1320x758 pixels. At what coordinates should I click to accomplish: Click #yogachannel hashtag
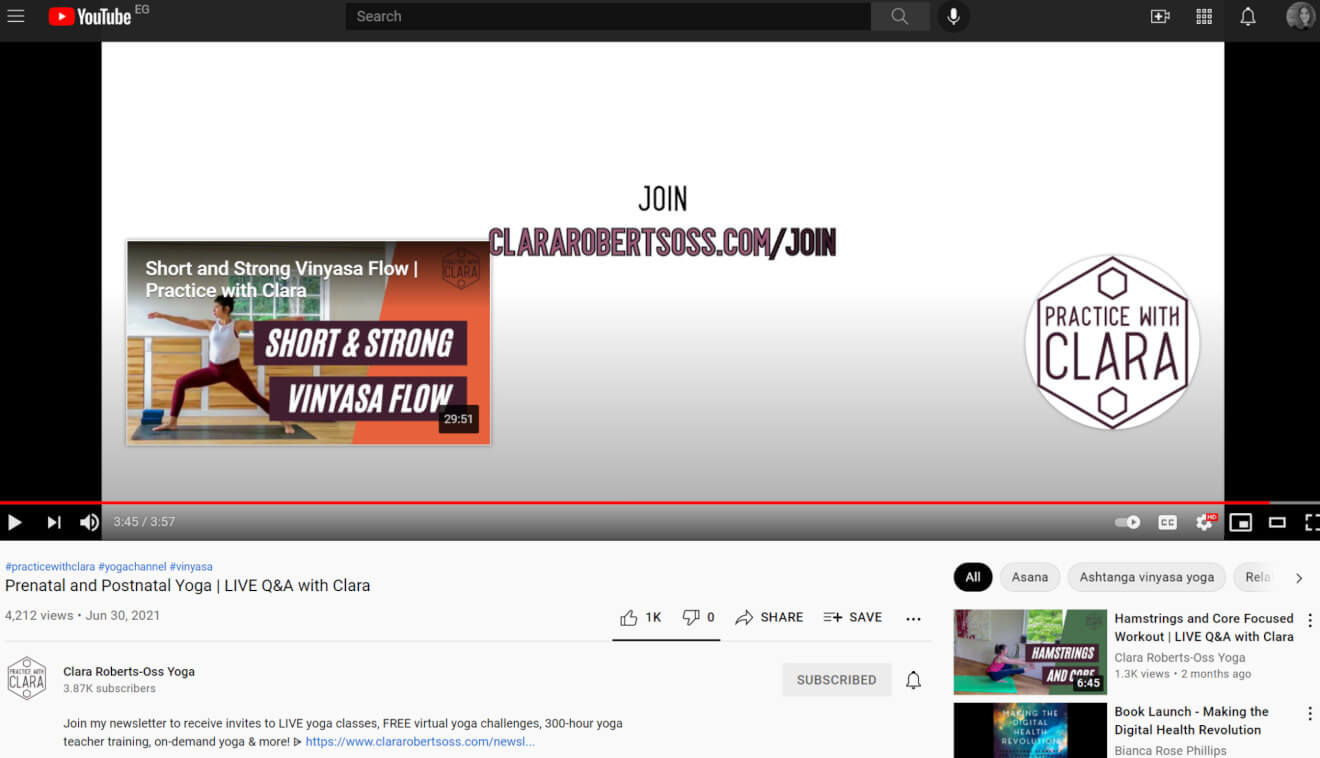132,567
